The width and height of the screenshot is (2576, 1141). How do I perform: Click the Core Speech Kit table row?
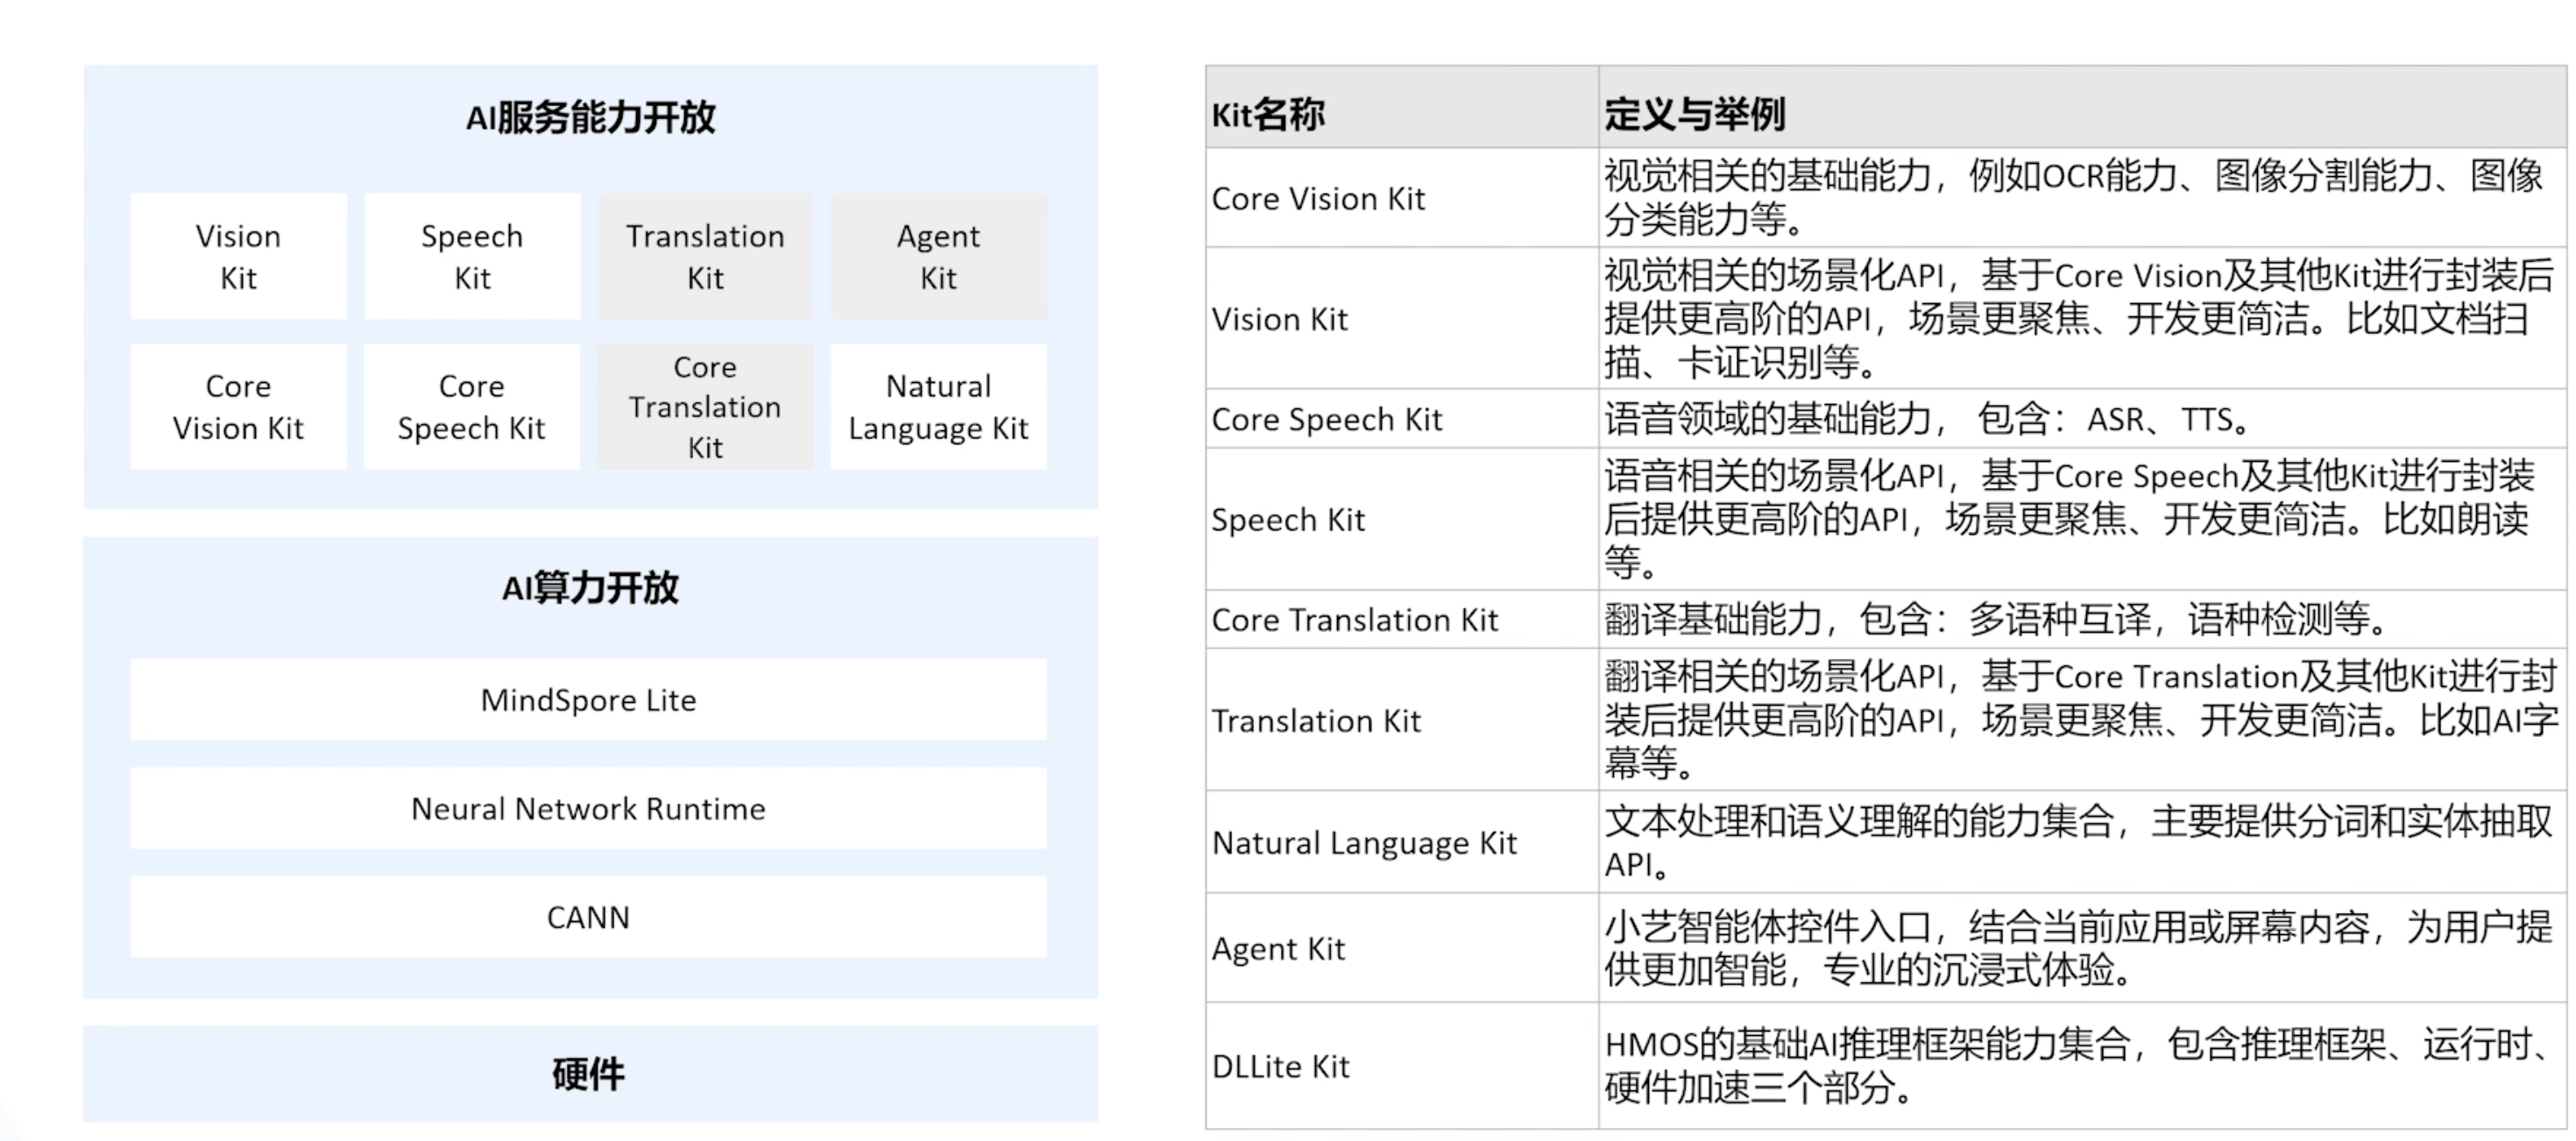(1327, 419)
